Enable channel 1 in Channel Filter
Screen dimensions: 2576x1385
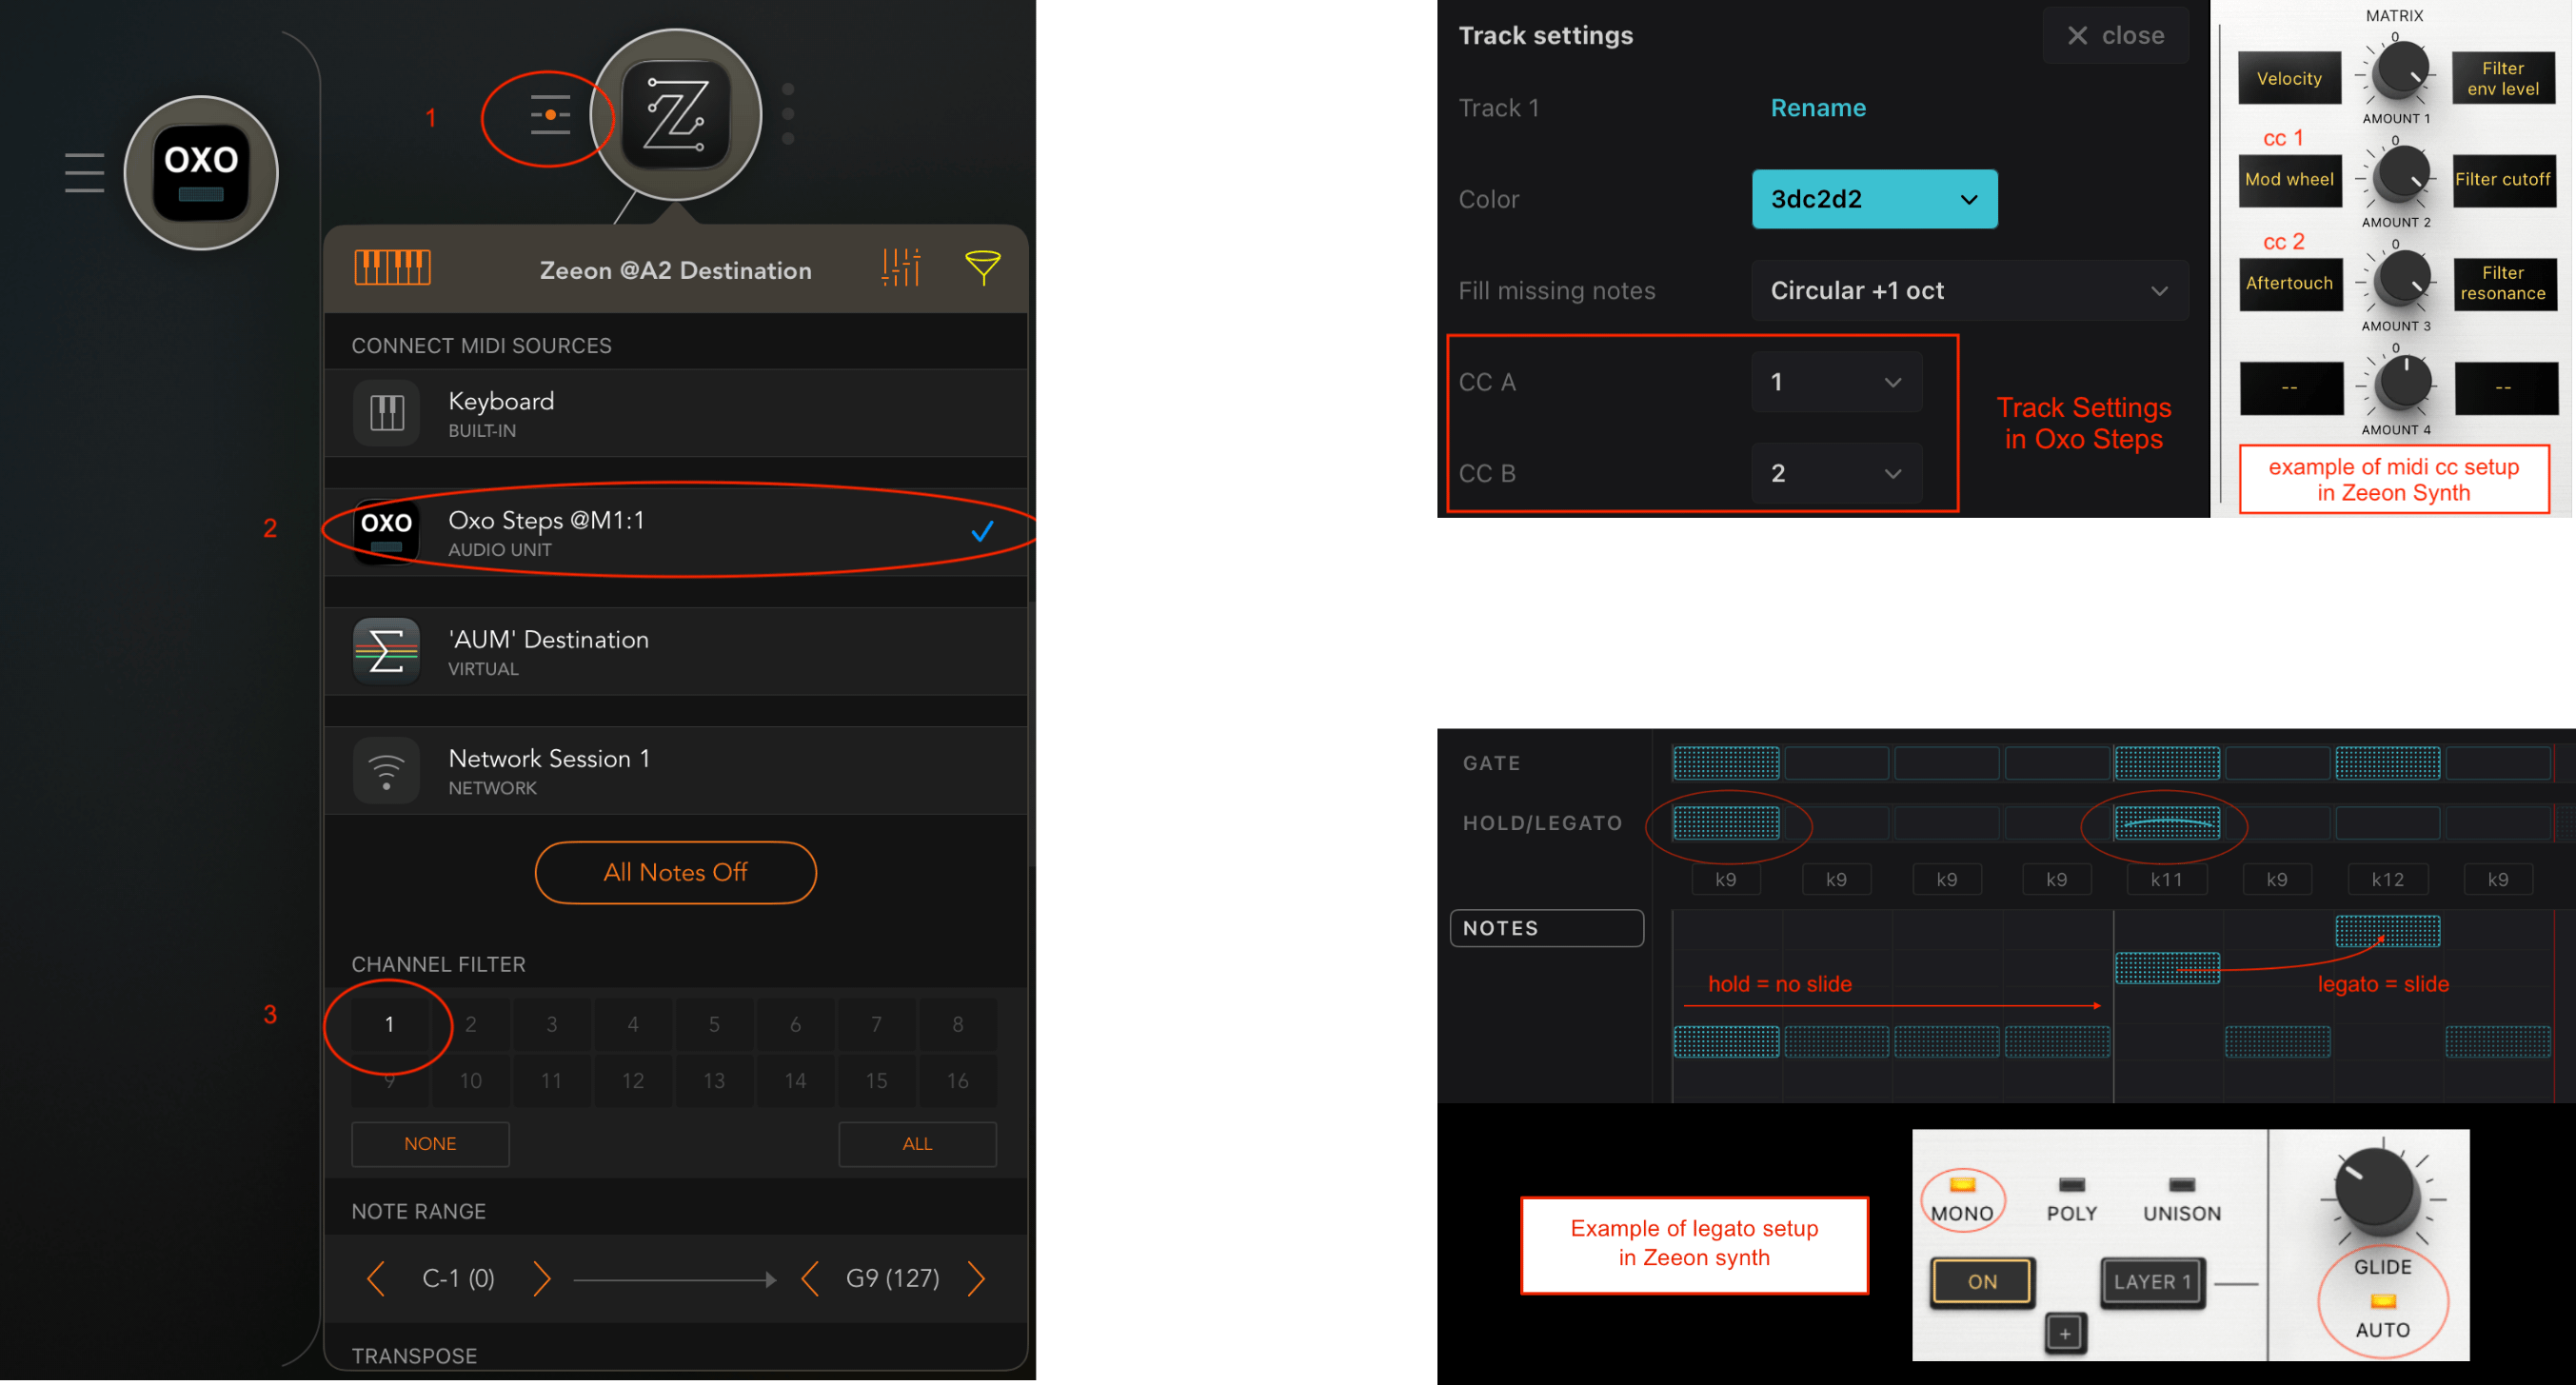coord(390,1024)
